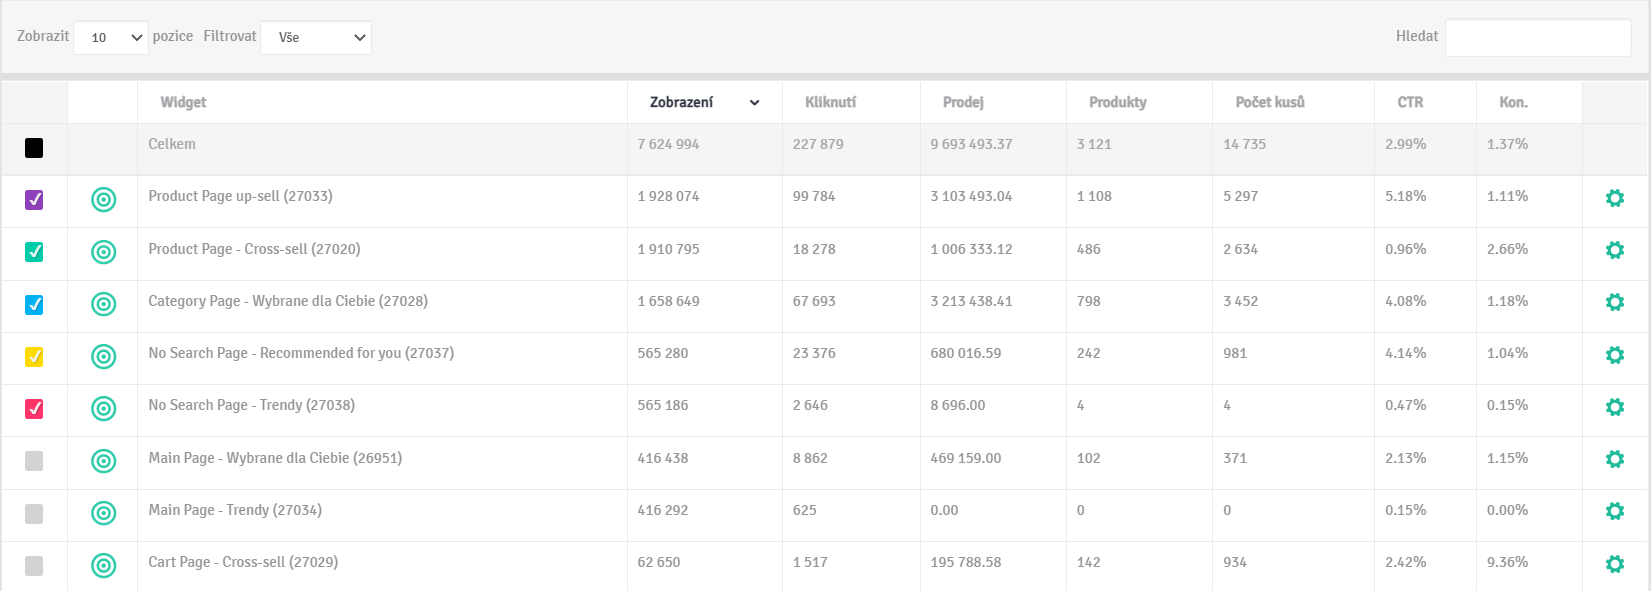Click target icon for Category Page Wybrane dla Ciebie
The height and width of the screenshot is (591, 1651).
point(103,304)
